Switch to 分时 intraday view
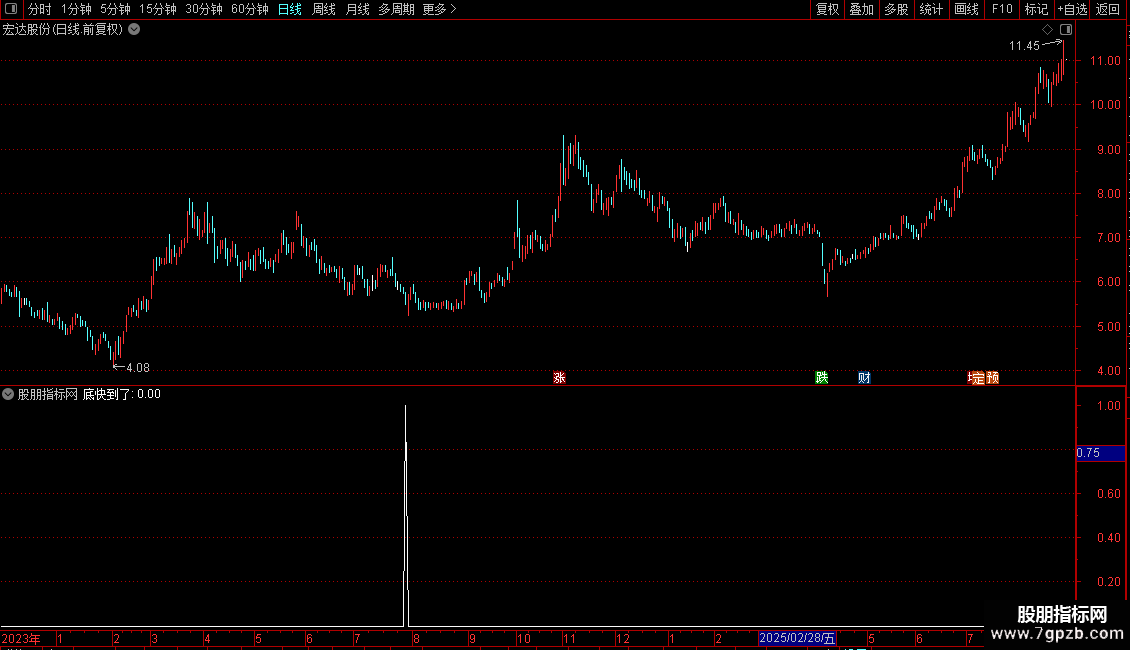The height and width of the screenshot is (650, 1130). 40,9
